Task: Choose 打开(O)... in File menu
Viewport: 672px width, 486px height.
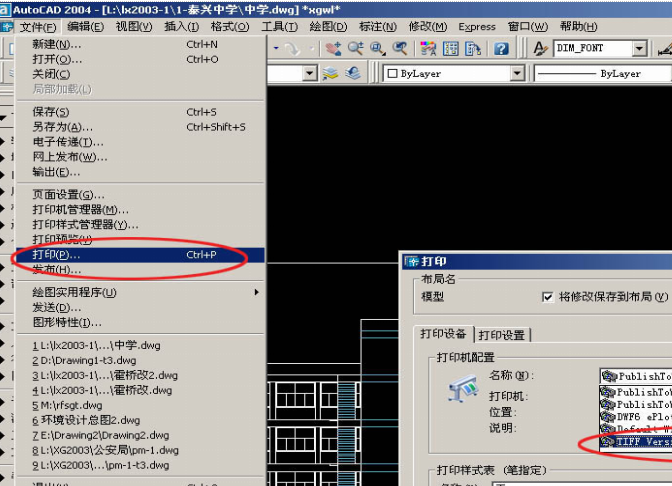Action: [139, 59]
